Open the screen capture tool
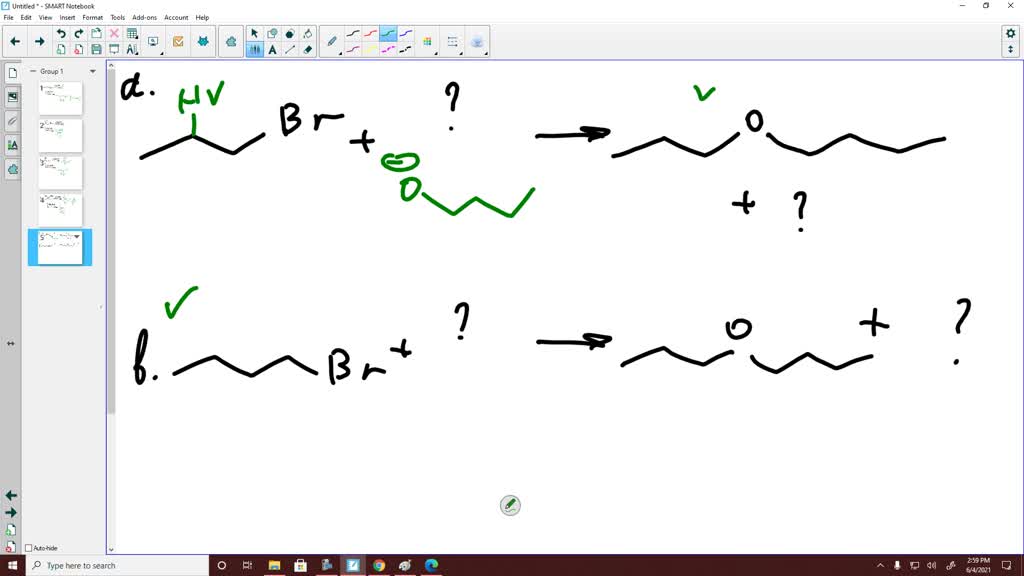 pyautogui.click(x=153, y=42)
